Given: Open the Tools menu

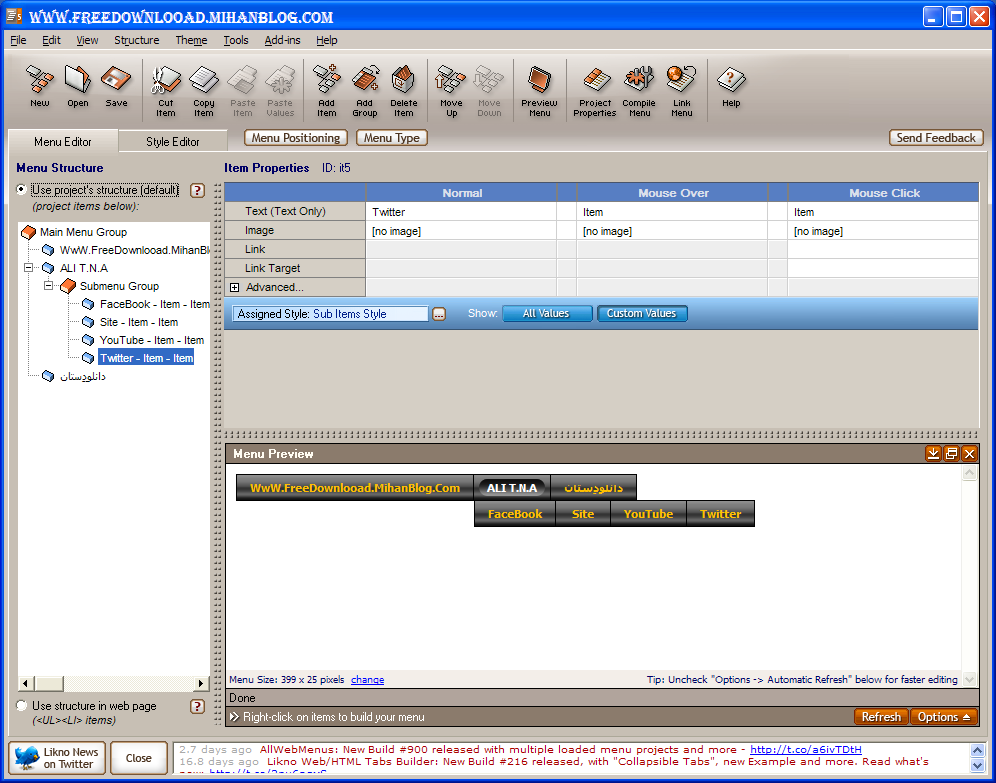Looking at the screenshot, I should [236, 40].
